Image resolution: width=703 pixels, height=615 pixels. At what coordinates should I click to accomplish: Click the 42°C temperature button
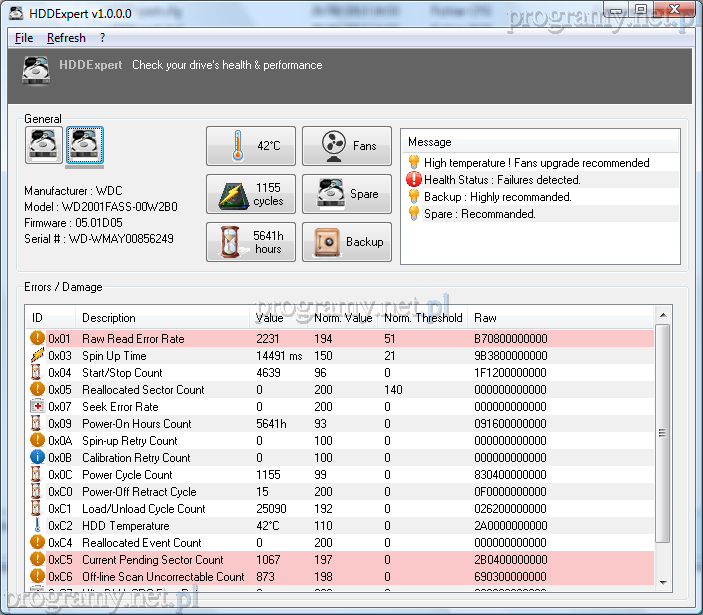pyautogui.click(x=251, y=146)
